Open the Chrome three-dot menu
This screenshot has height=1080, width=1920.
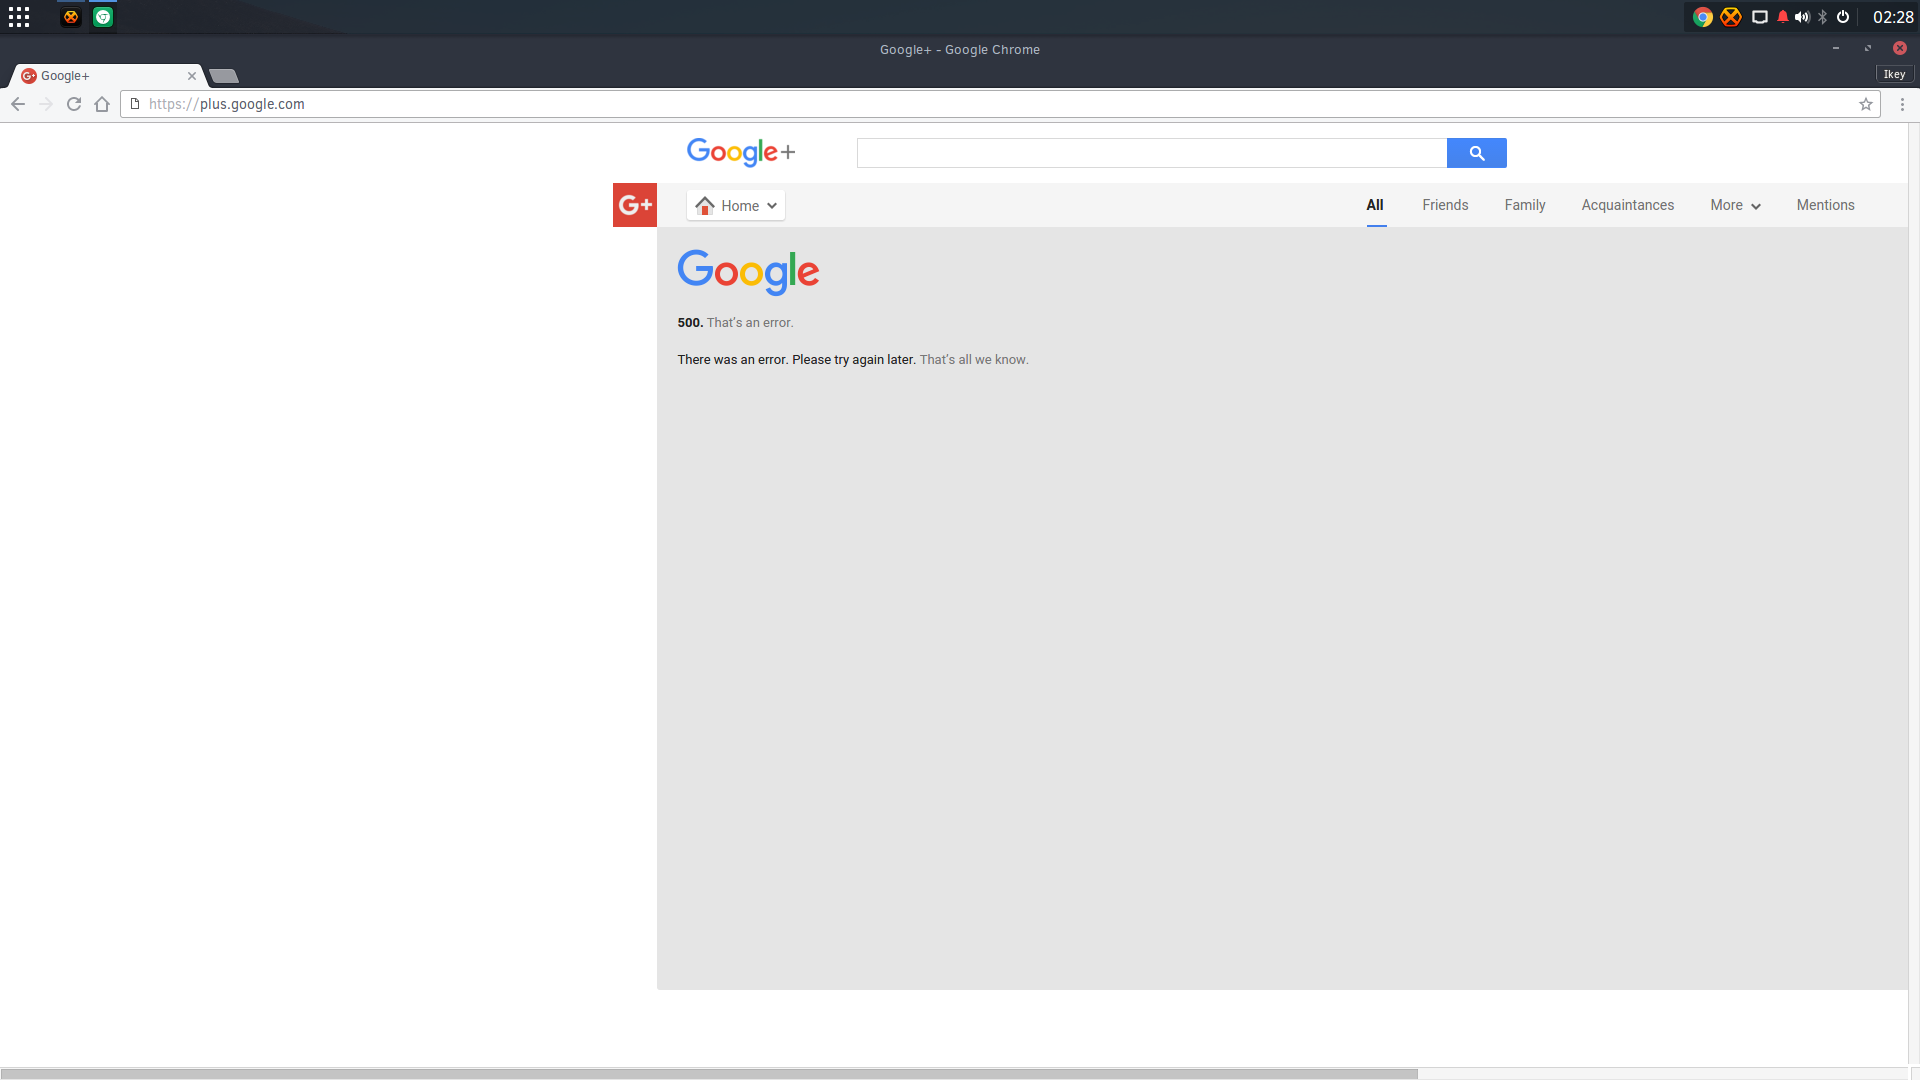(1902, 104)
